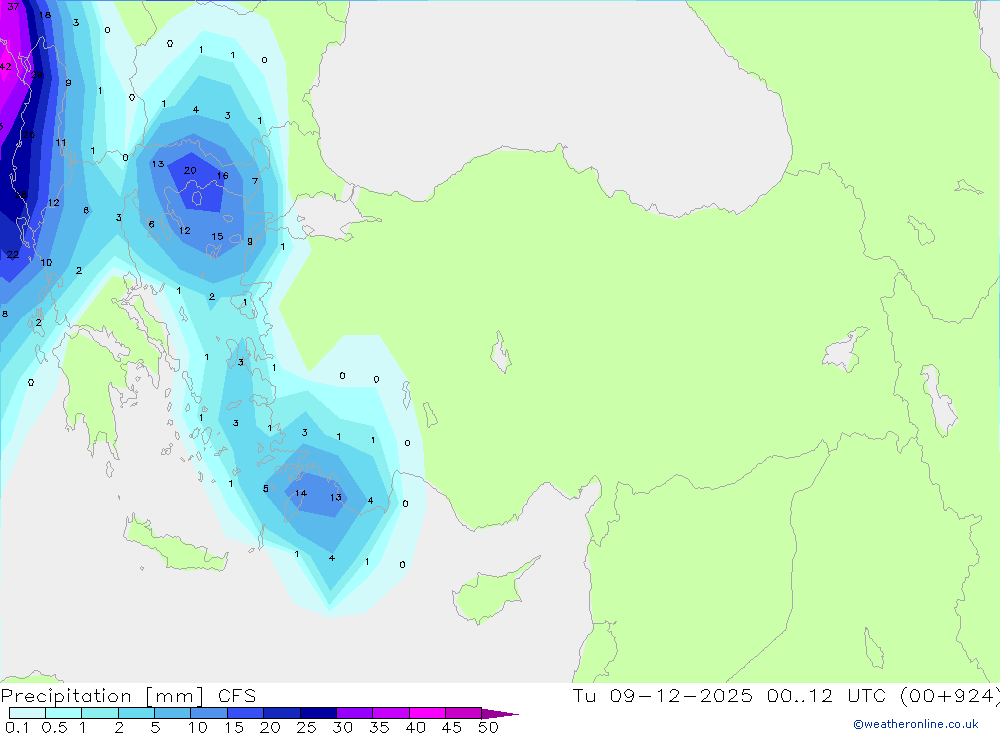Click the map value '22'
Image resolution: width=1000 pixels, height=733 pixels.
13,255
